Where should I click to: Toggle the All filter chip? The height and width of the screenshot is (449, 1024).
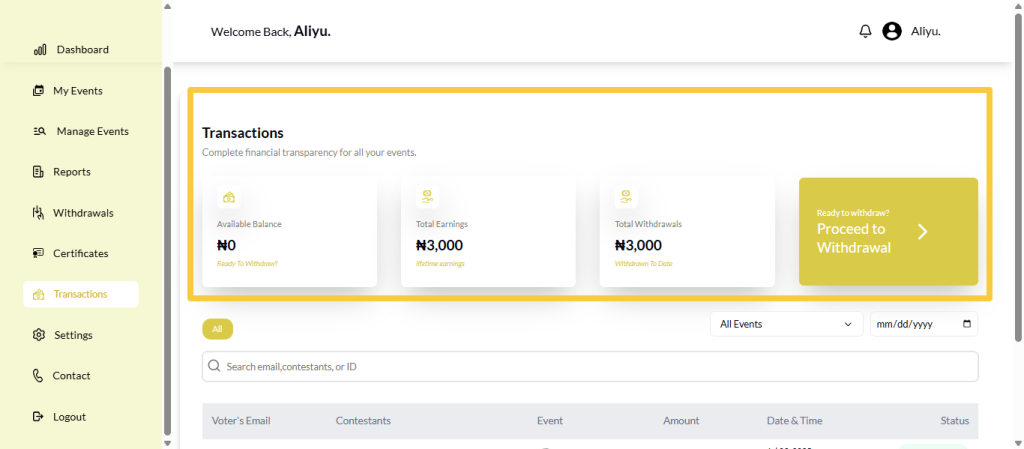[217, 329]
